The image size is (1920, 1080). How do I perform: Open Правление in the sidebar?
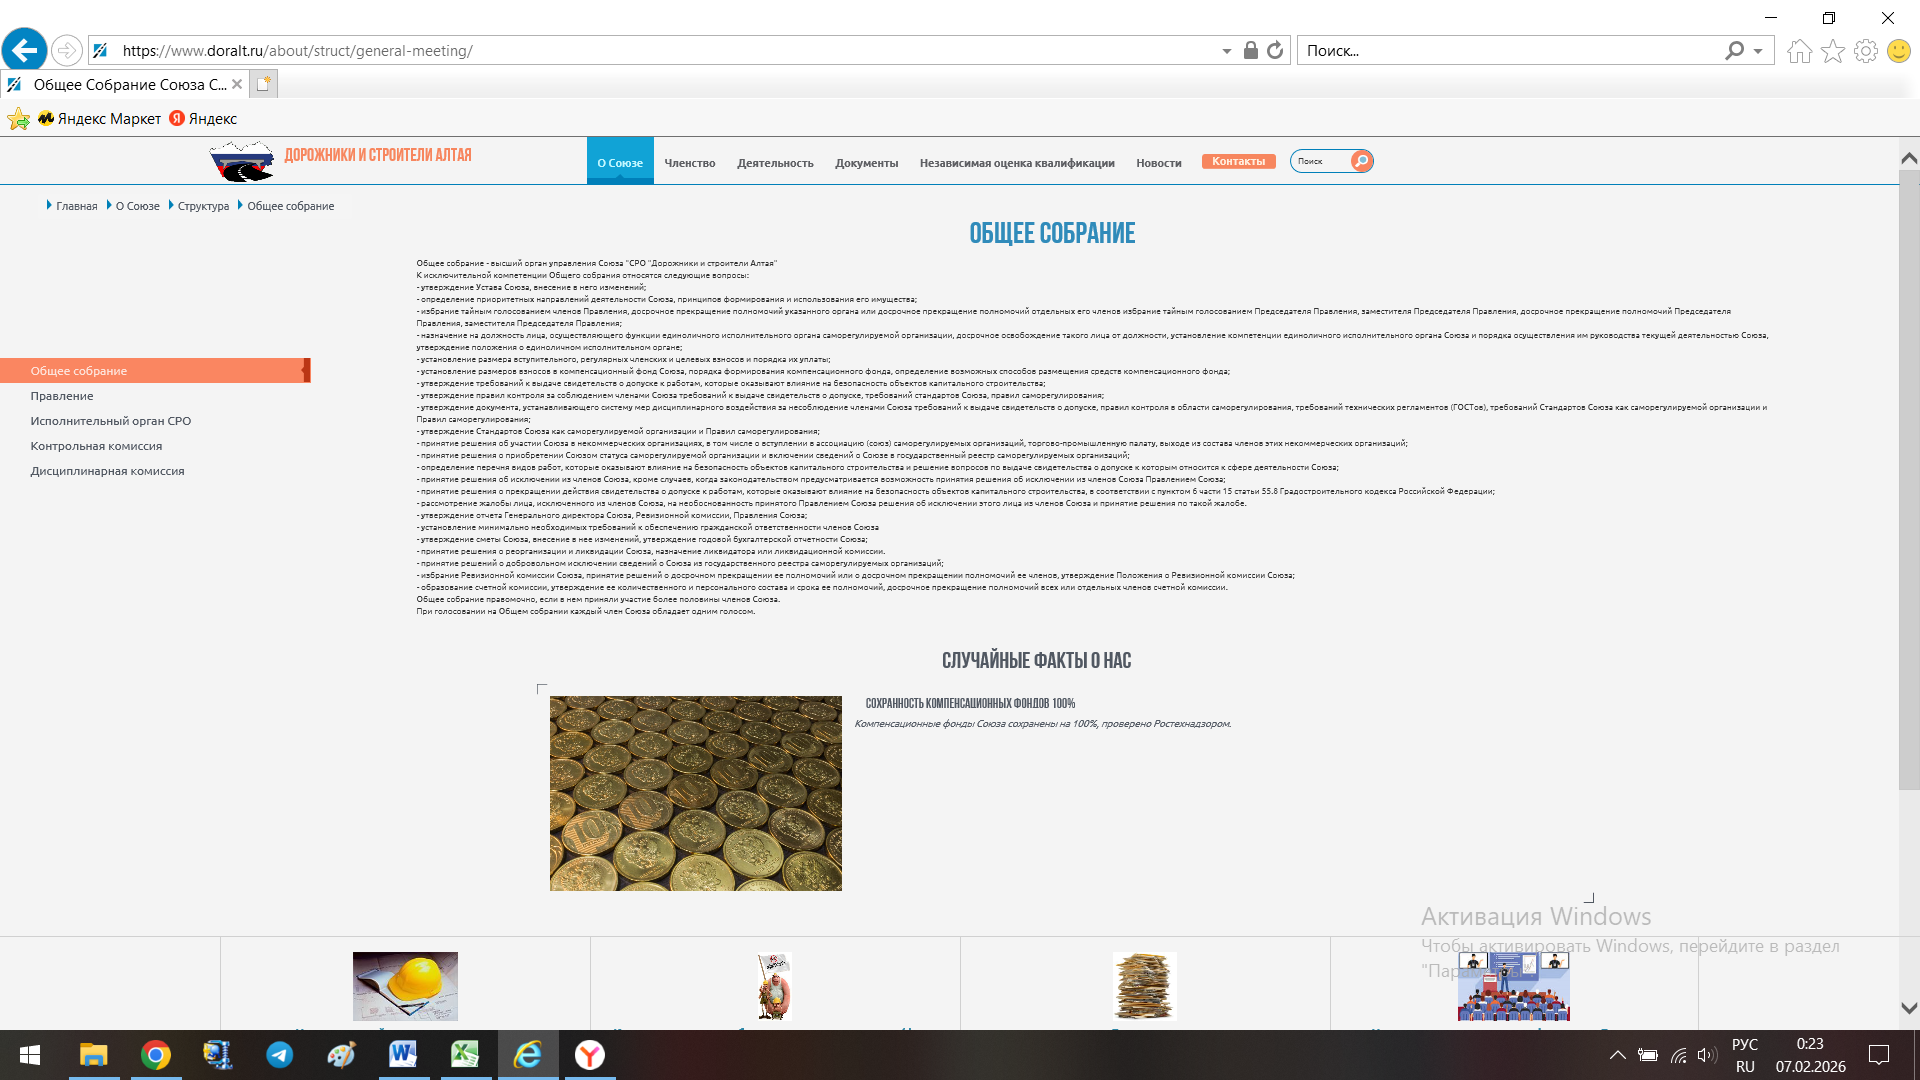pyautogui.click(x=62, y=396)
